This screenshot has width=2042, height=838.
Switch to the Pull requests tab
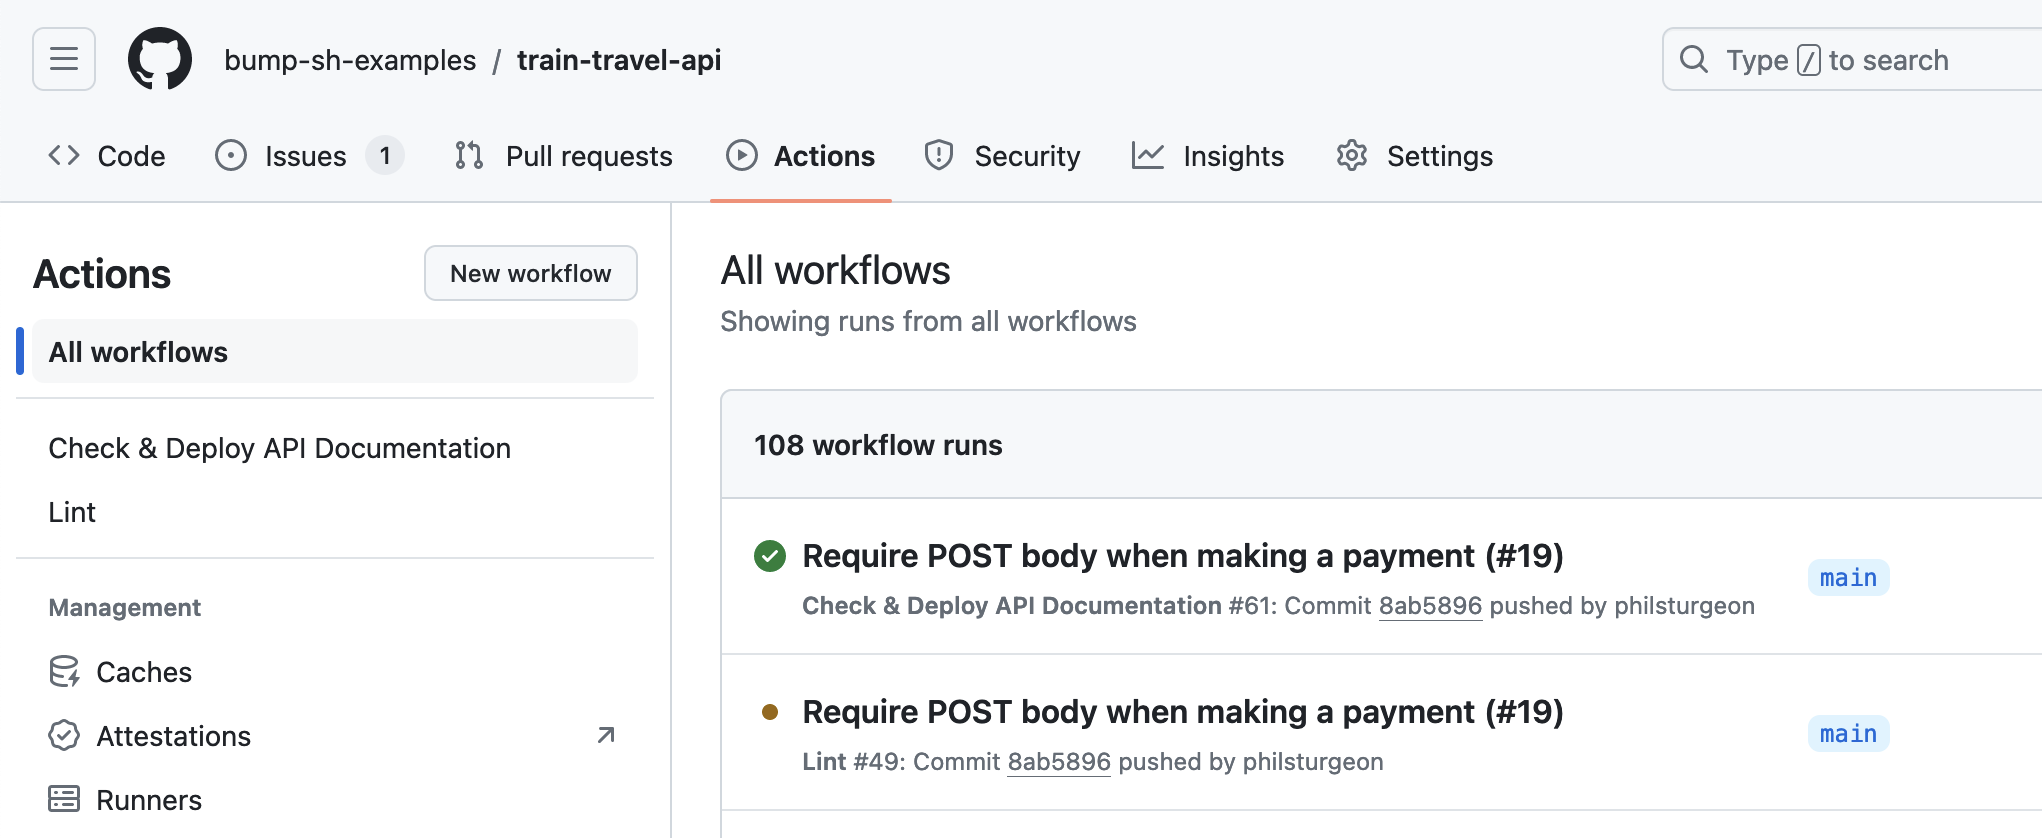[564, 156]
